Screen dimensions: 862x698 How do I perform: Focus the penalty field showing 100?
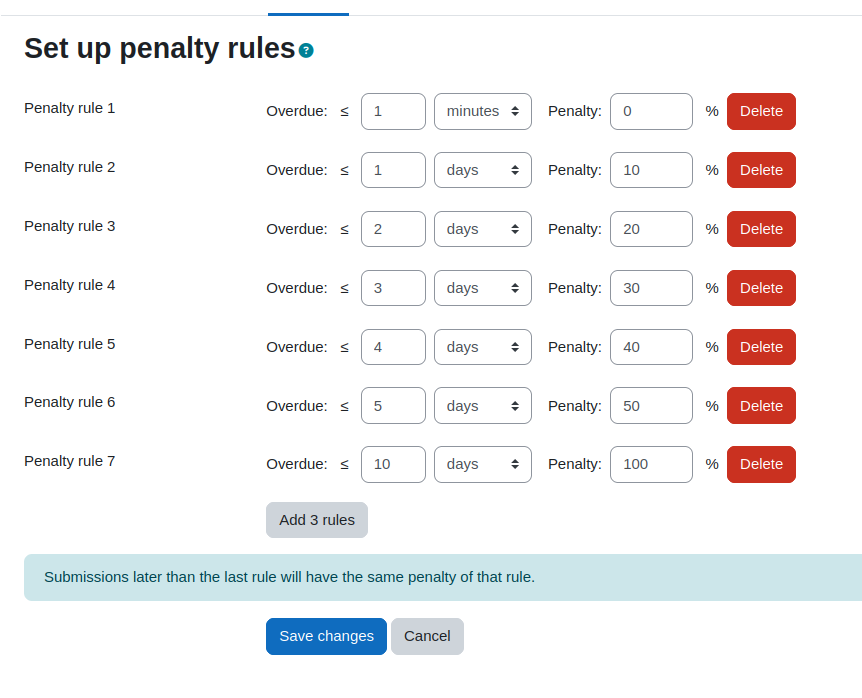point(651,464)
